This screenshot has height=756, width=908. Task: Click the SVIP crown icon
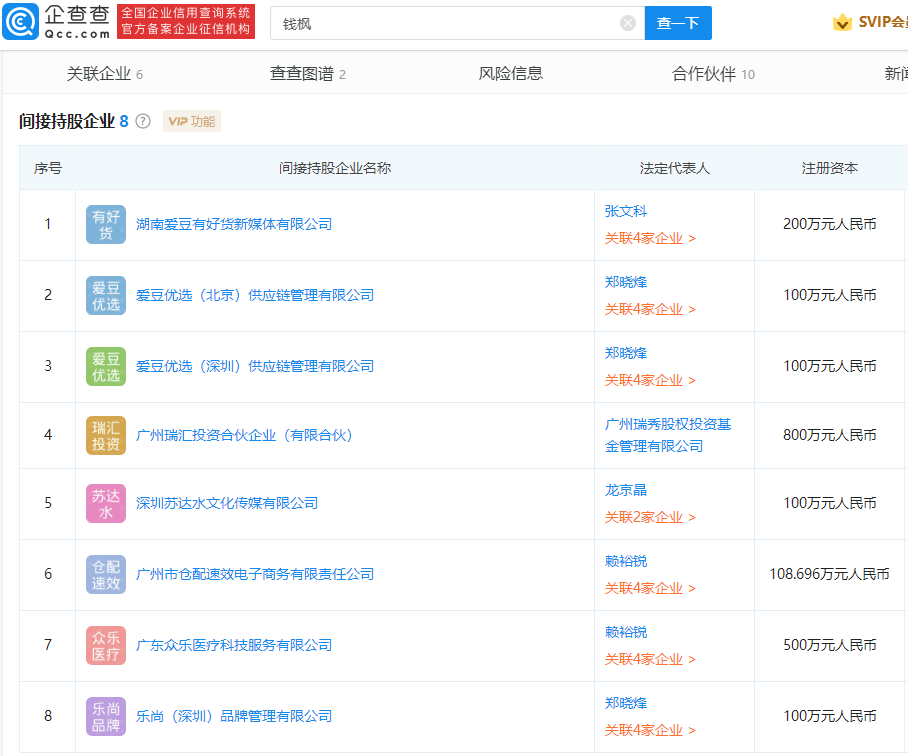point(843,19)
